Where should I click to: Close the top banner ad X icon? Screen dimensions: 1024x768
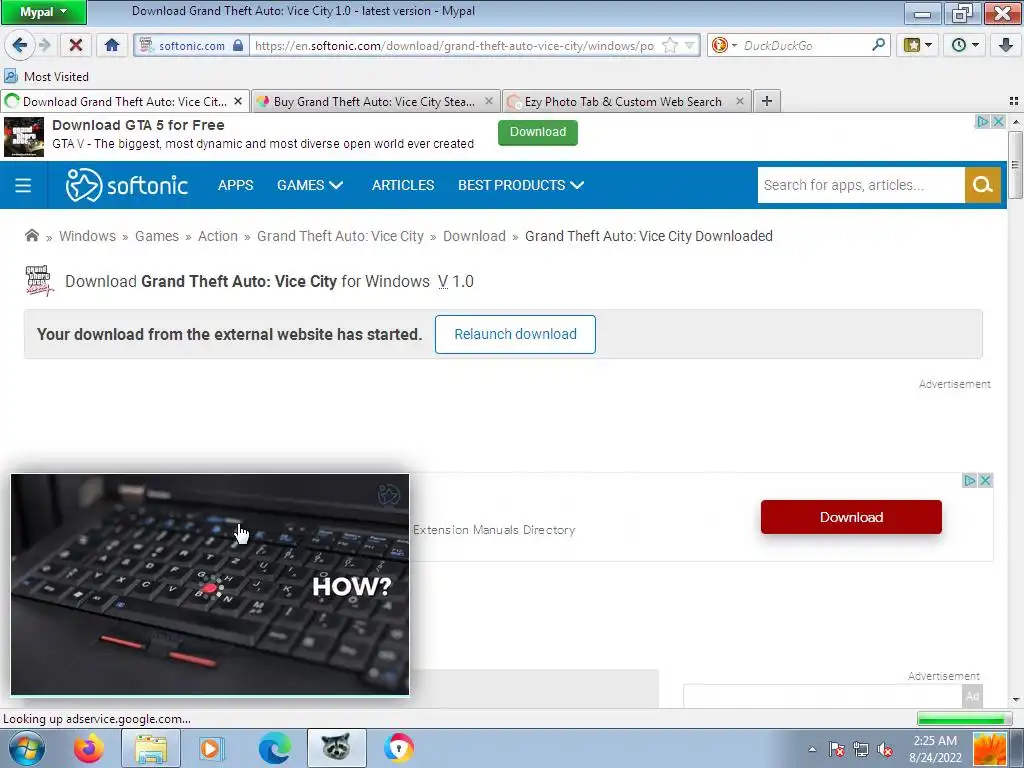(998, 121)
